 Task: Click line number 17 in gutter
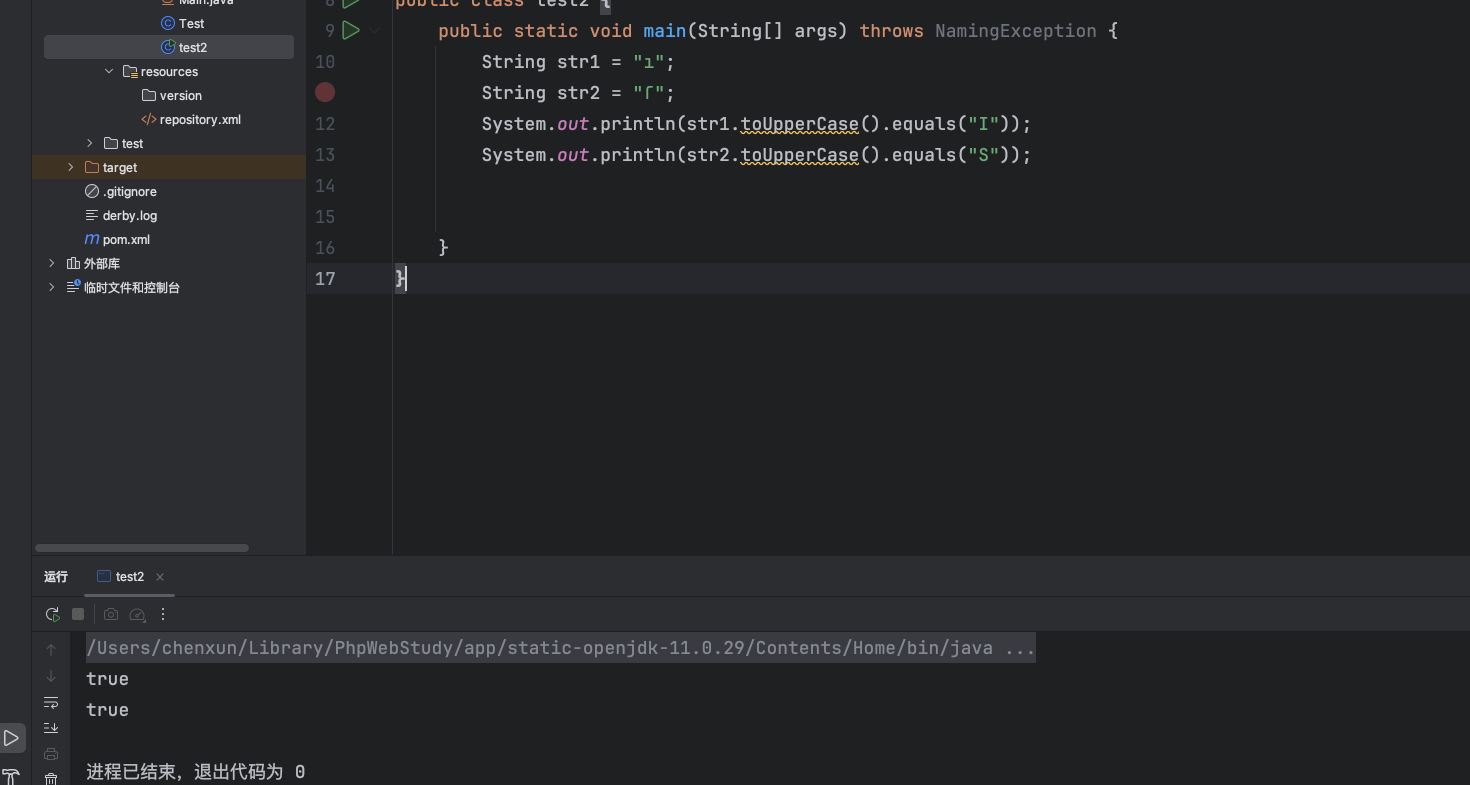[325, 279]
